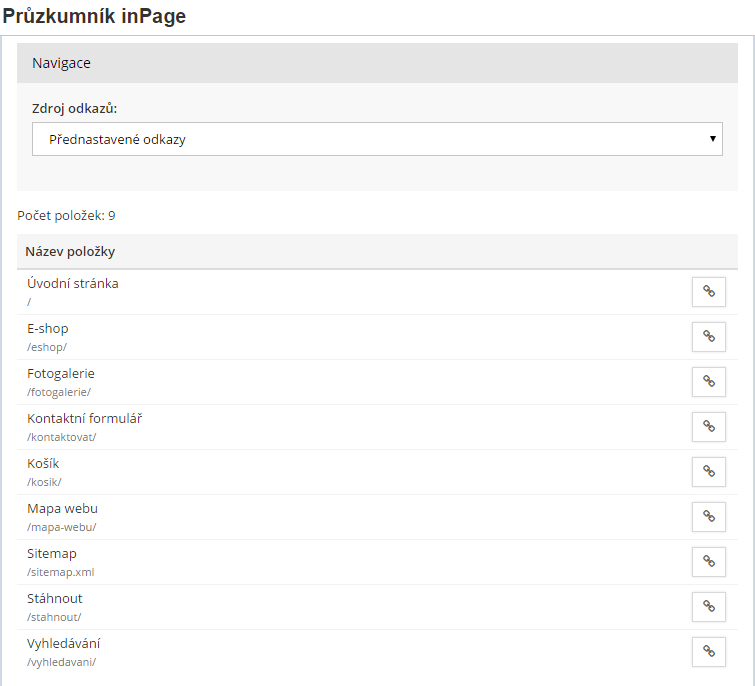Pick the Sitemap row link icon
Screen dimensions: 755x686
(708, 561)
